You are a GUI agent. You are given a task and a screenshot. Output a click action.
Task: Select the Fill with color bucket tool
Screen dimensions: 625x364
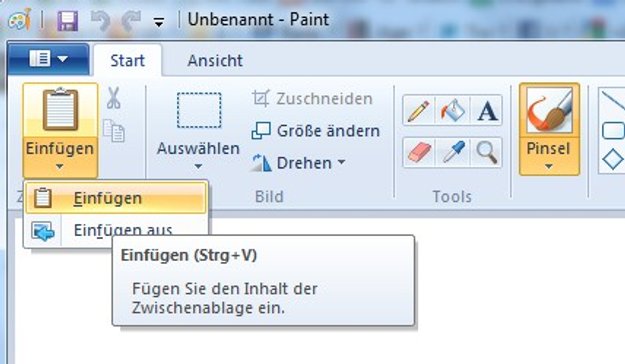pos(453,110)
